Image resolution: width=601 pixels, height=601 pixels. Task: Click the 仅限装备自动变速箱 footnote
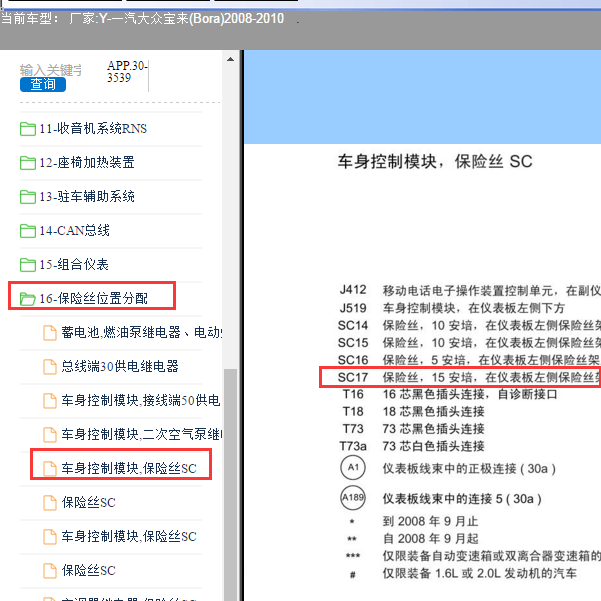tap(491, 556)
